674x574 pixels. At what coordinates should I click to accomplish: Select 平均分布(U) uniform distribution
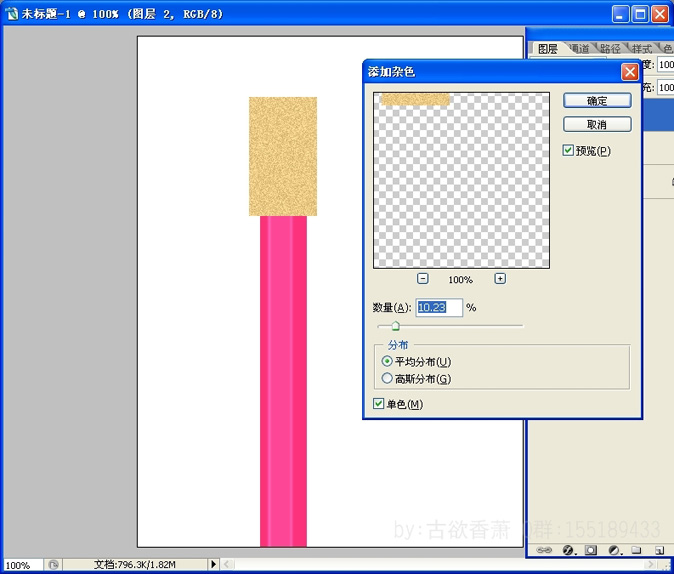point(387,361)
